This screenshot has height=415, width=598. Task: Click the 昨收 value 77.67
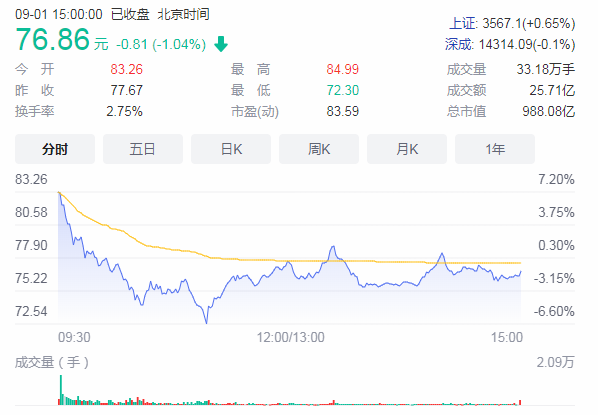click(x=127, y=90)
